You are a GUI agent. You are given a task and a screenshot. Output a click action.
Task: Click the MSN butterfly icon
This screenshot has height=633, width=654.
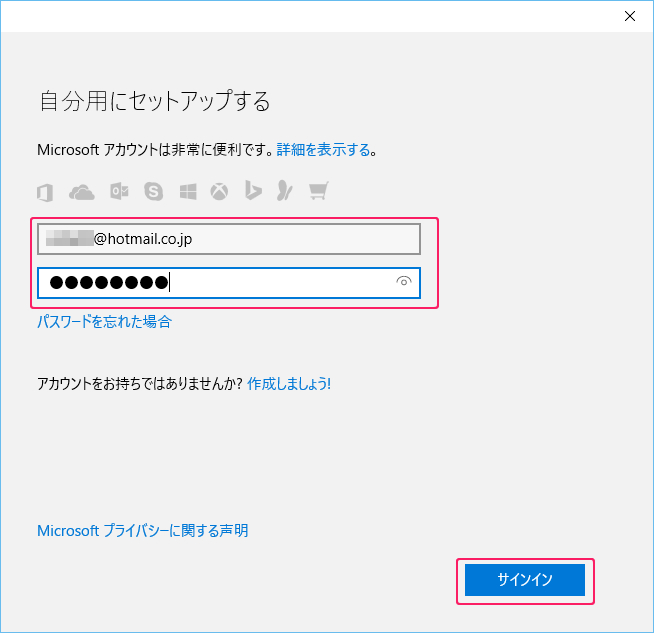(x=285, y=191)
